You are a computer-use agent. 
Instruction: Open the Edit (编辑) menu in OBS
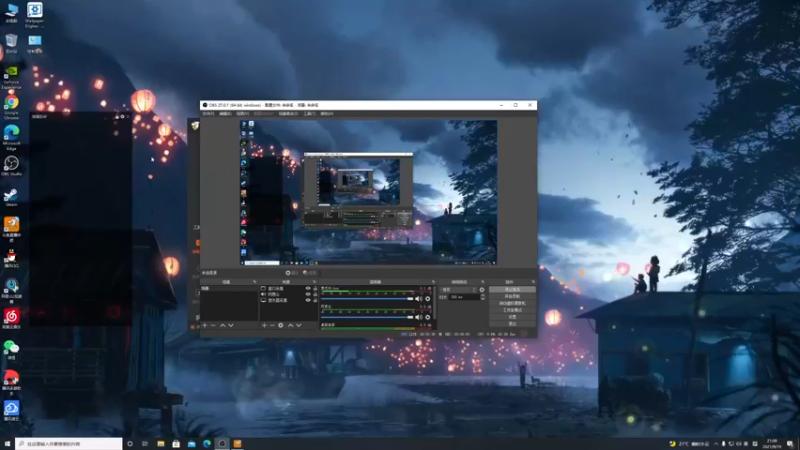pyautogui.click(x=225, y=114)
